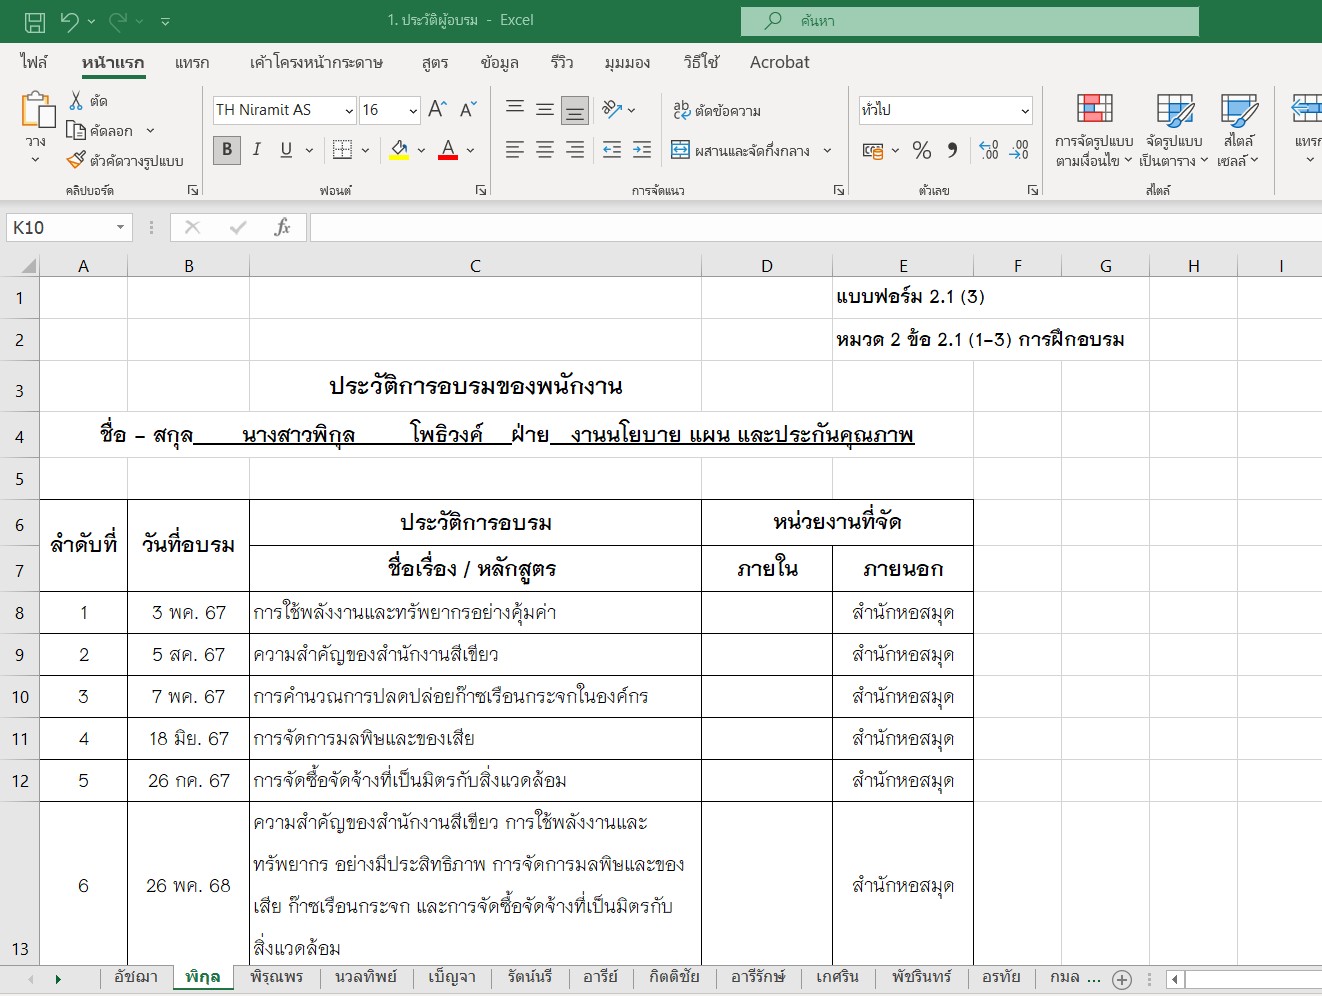Open Conditional Formatting icon
The width and height of the screenshot is (1322, 996).
(x=1094, y=130)
